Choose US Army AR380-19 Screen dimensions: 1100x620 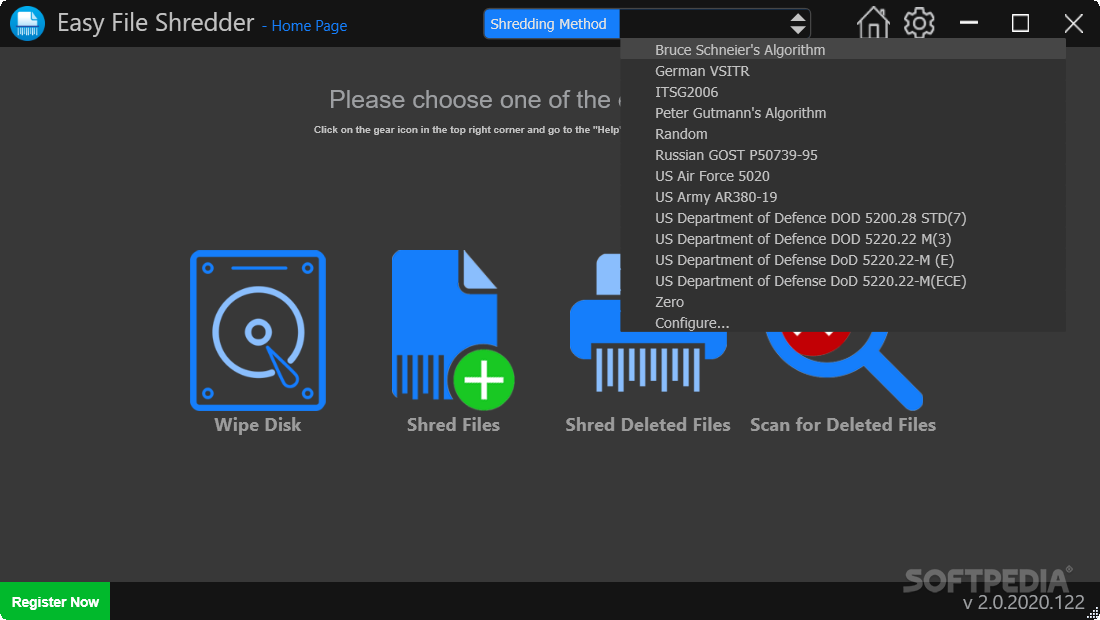(843, 197)
